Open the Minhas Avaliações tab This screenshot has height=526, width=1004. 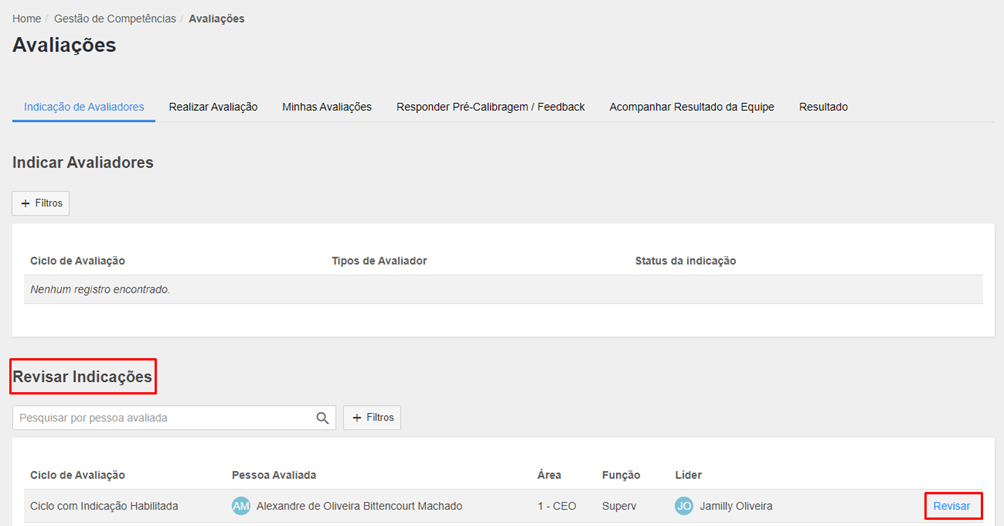point(327,107)
